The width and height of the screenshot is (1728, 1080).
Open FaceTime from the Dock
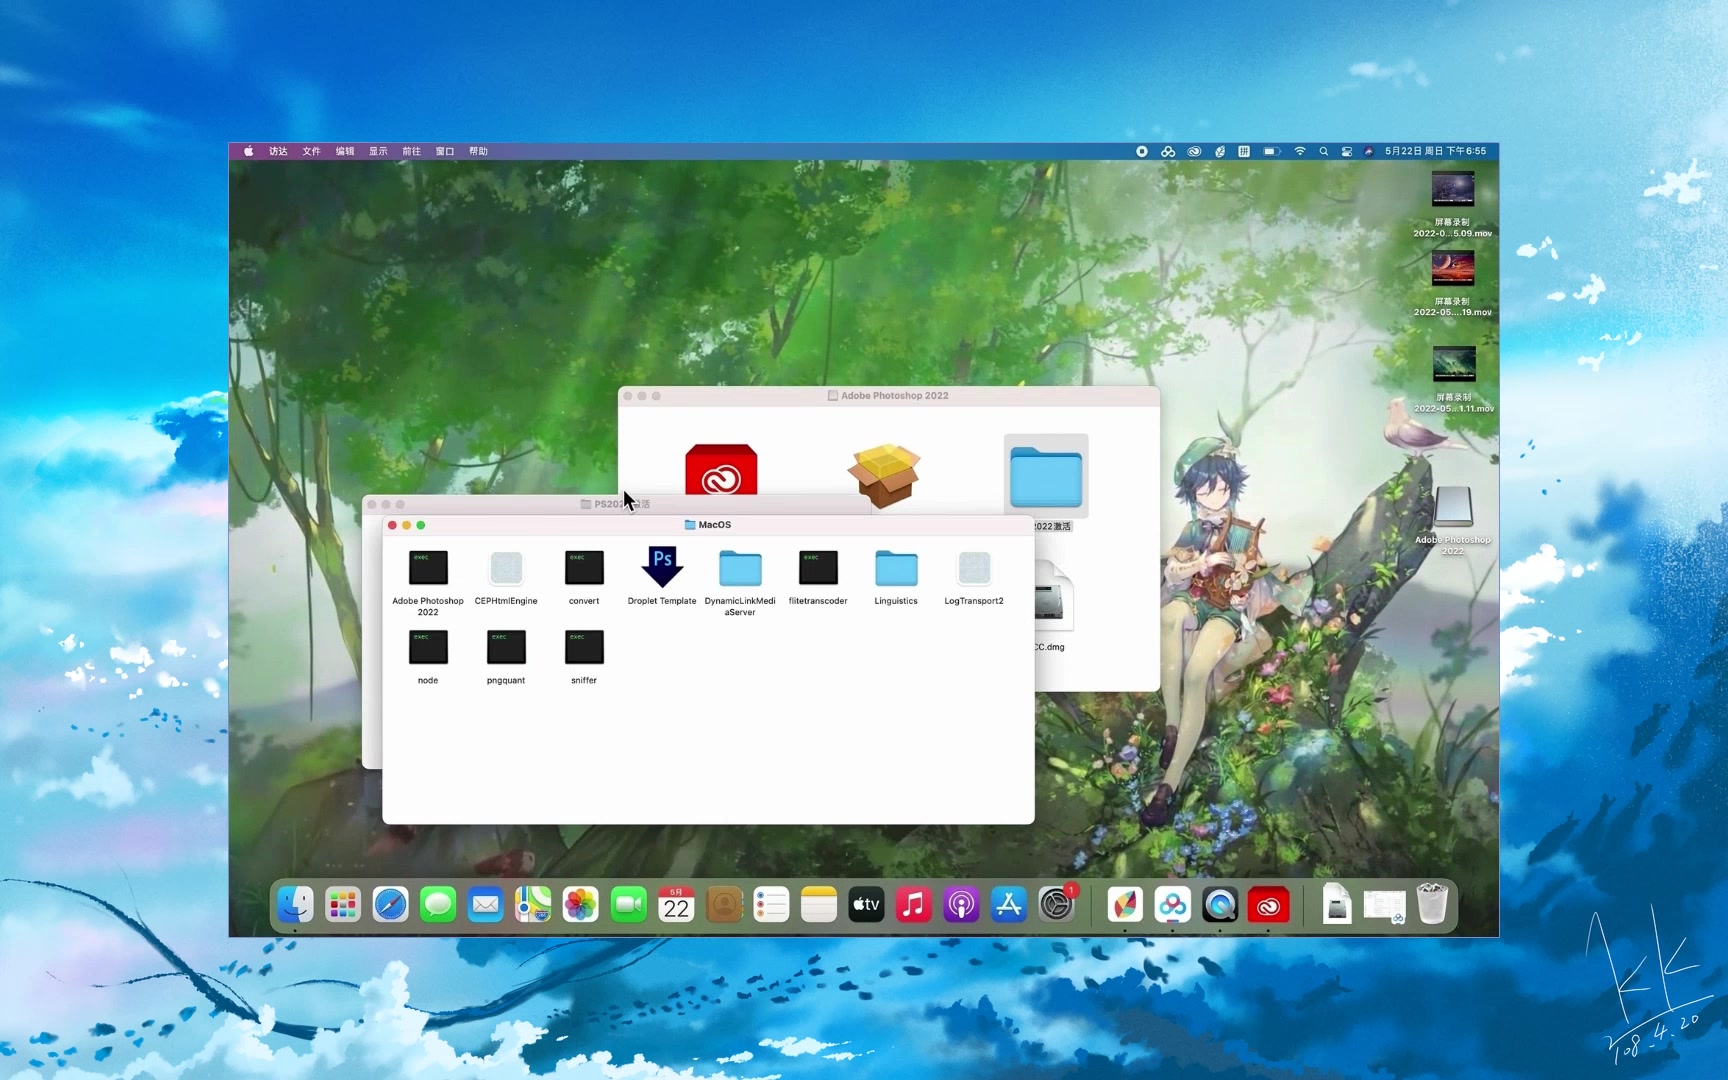(629, 905)
